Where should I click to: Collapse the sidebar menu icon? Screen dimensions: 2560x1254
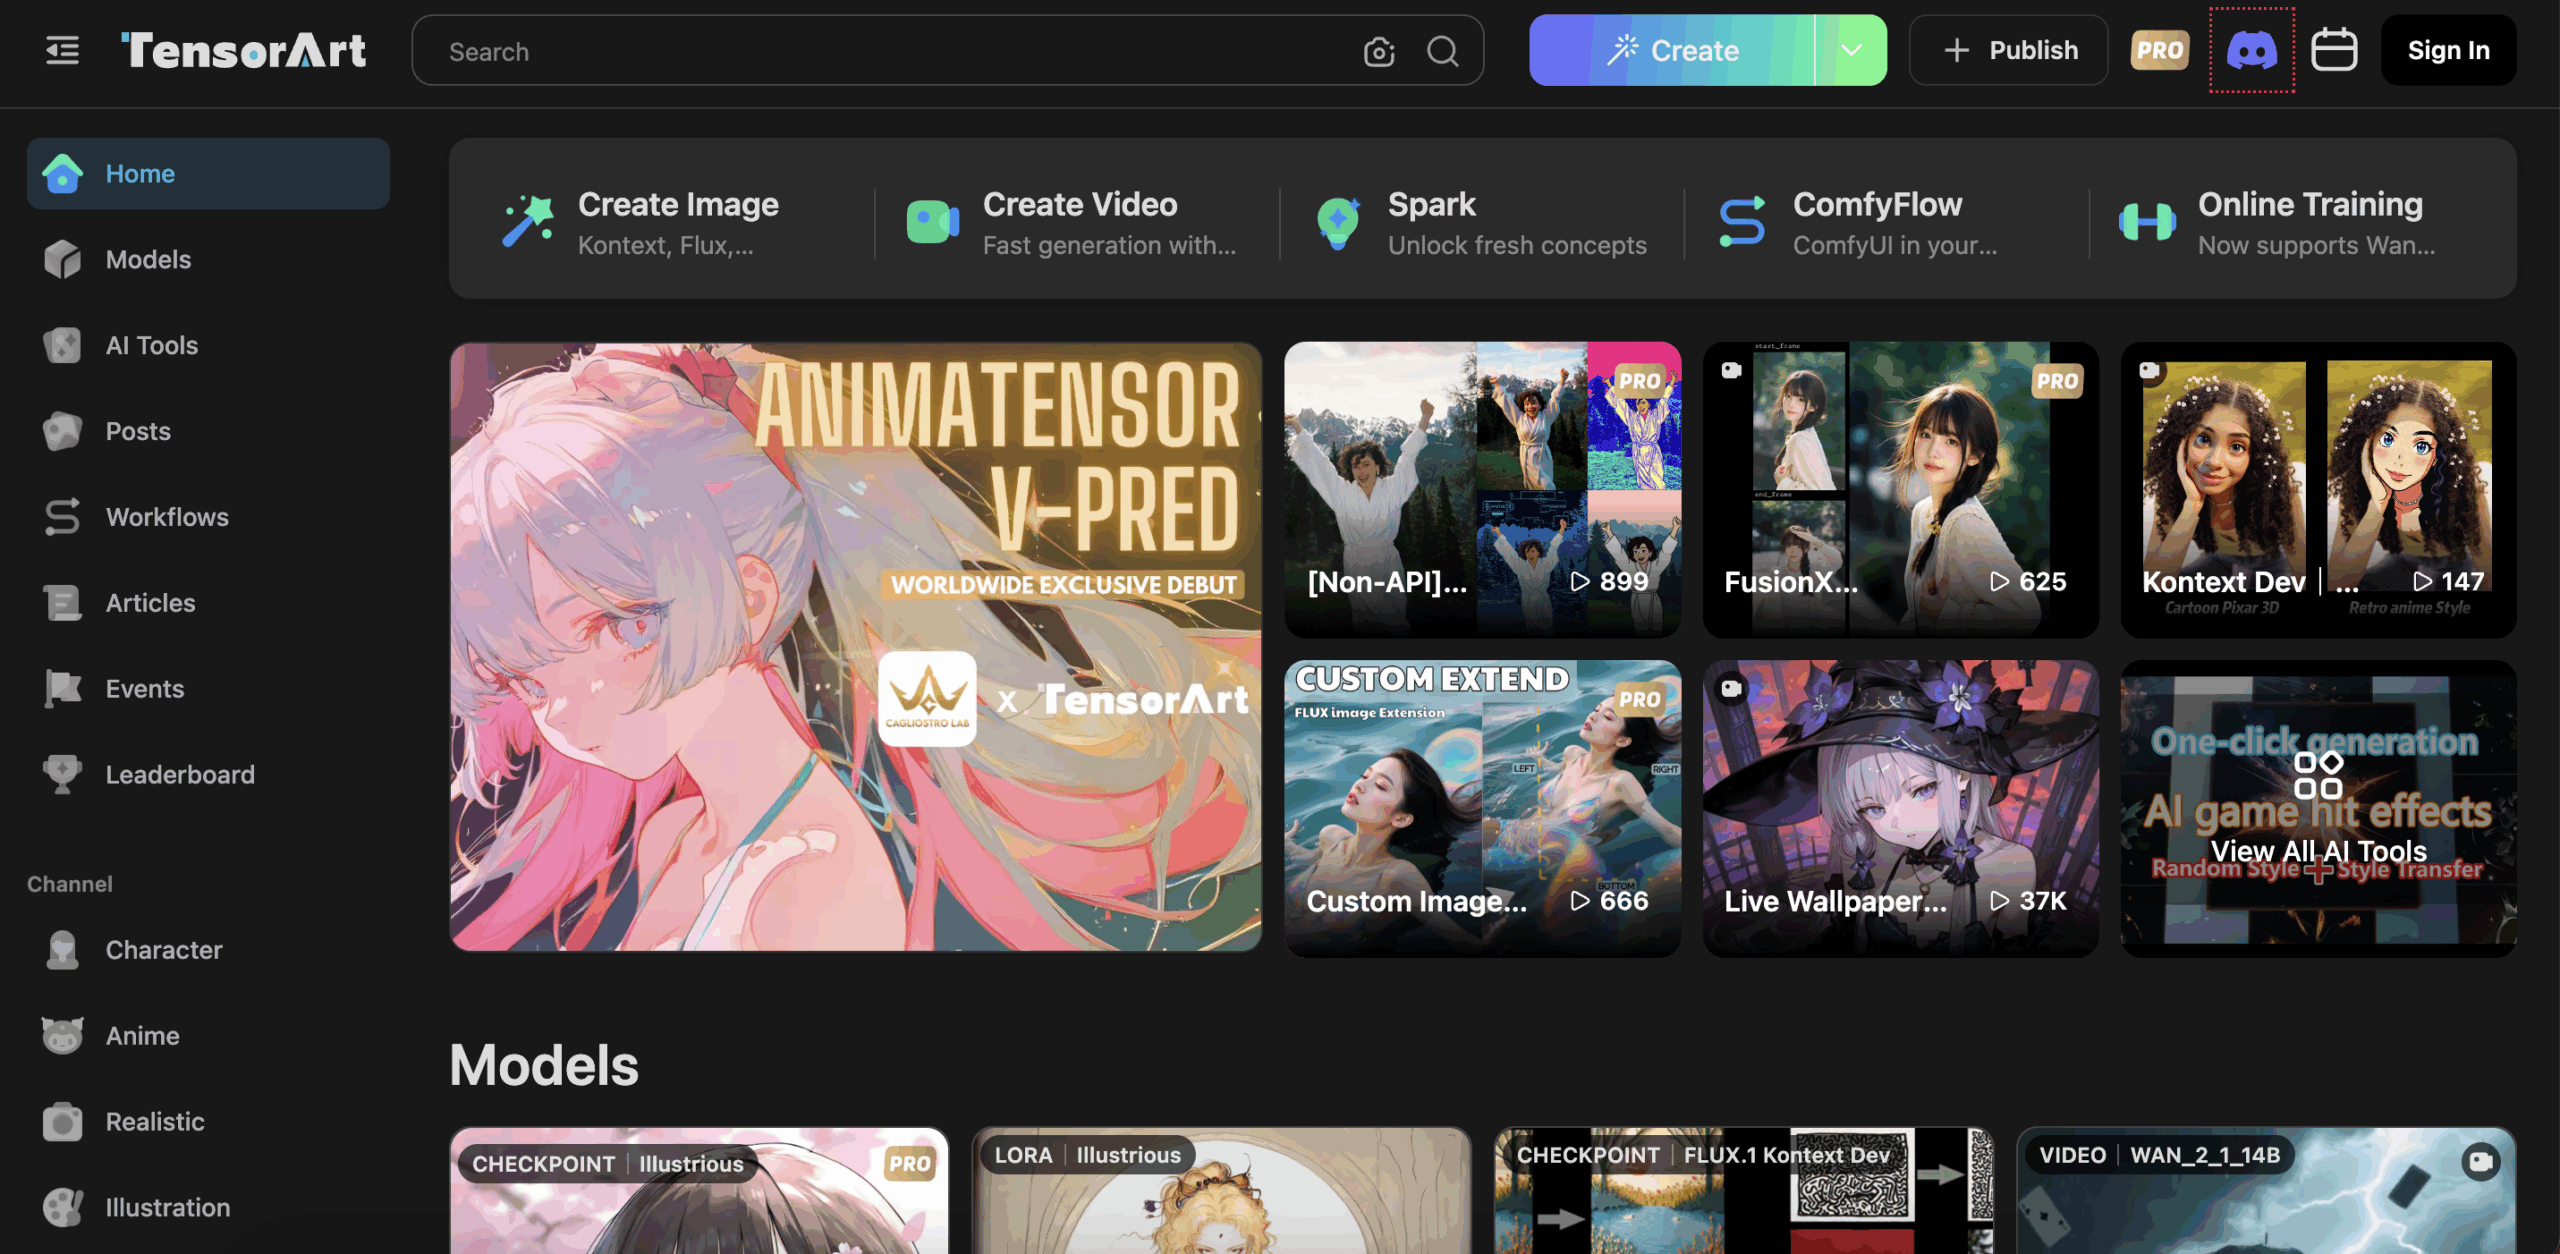[62, 50]
